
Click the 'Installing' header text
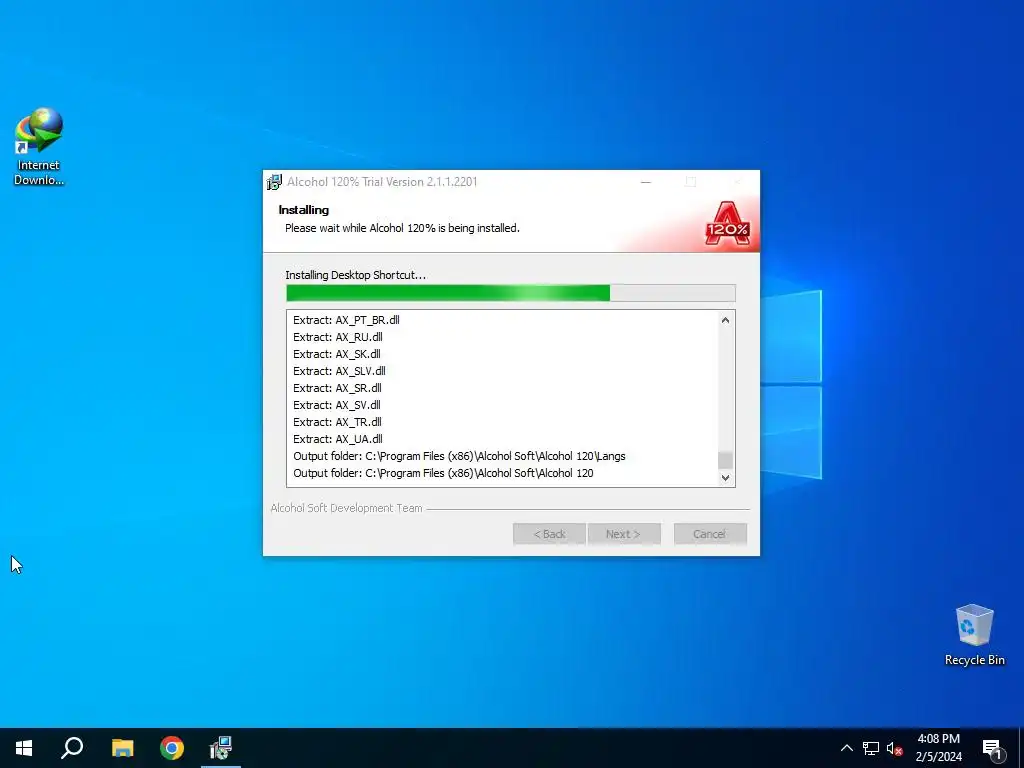(304, 210)
